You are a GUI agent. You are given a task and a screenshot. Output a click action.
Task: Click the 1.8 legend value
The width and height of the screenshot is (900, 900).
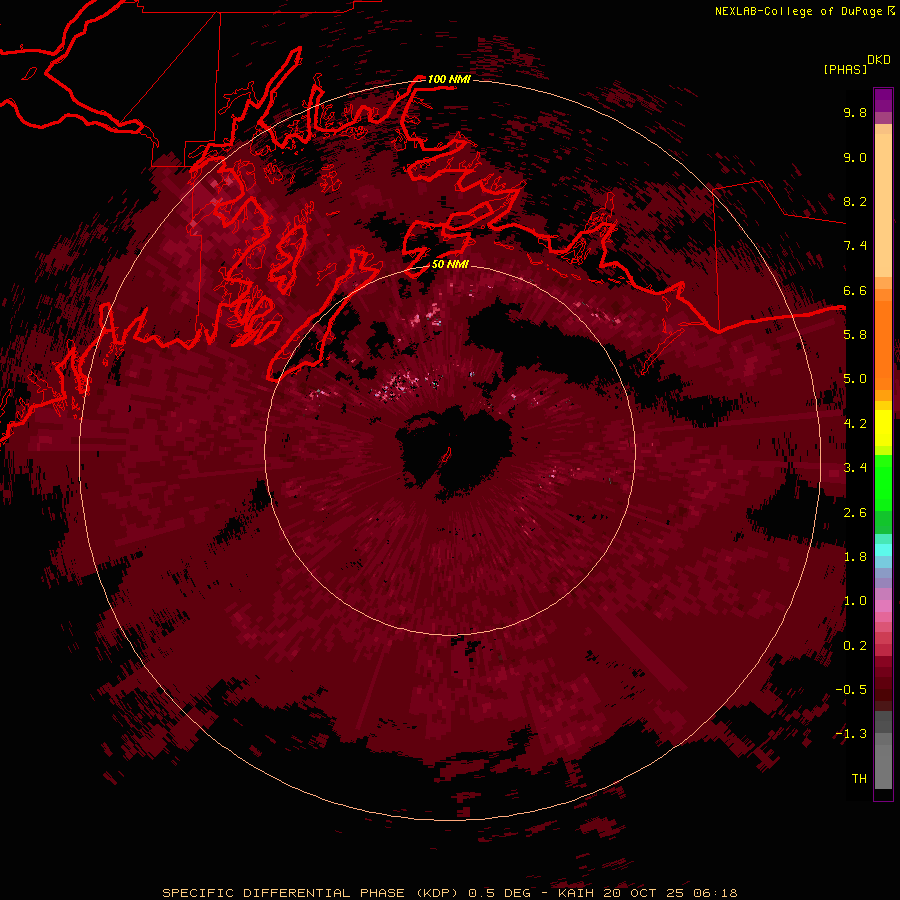pos(855,557)
